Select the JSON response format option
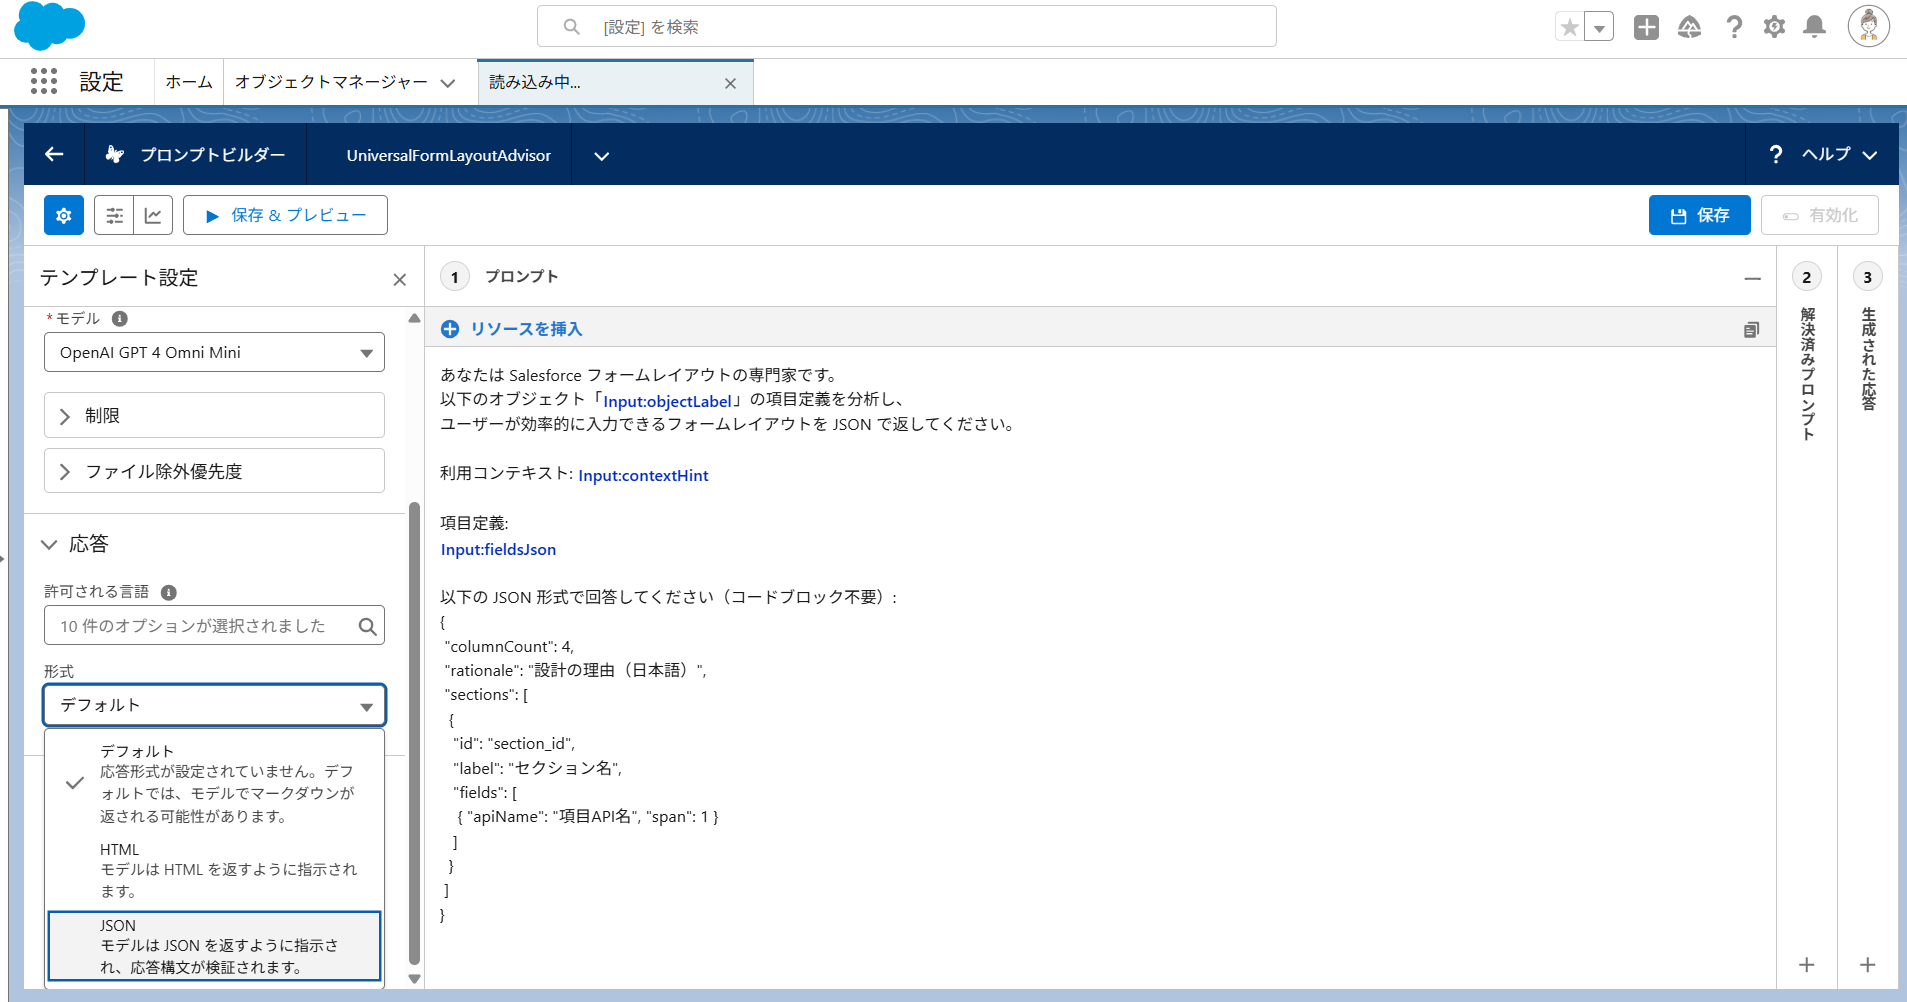1907x1002 pixels. (x=214, y=945)
